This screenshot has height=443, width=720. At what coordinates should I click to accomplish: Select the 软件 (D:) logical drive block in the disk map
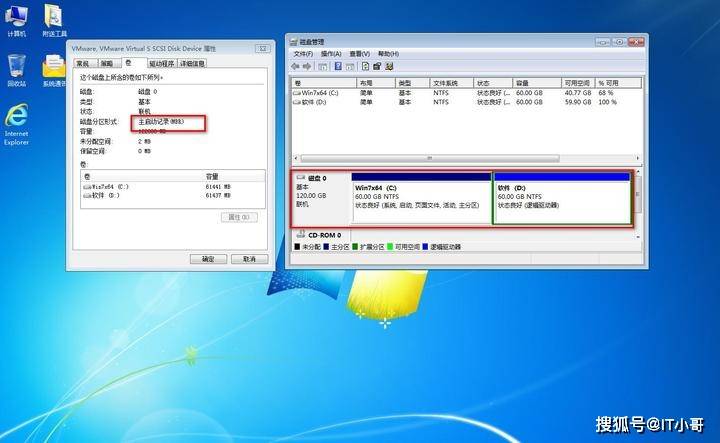[x=562, y=198]
